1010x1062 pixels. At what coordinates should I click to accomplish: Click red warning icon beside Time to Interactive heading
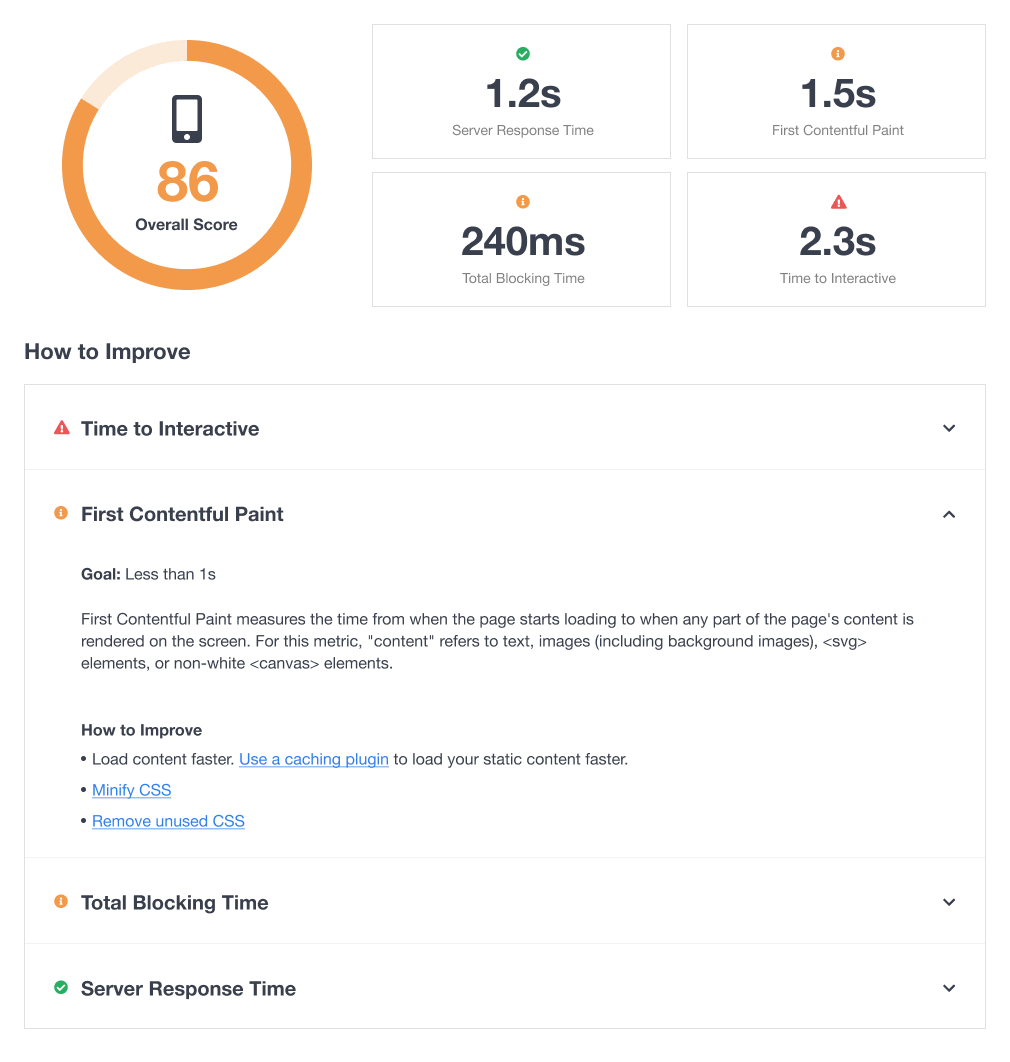[61, 428]
